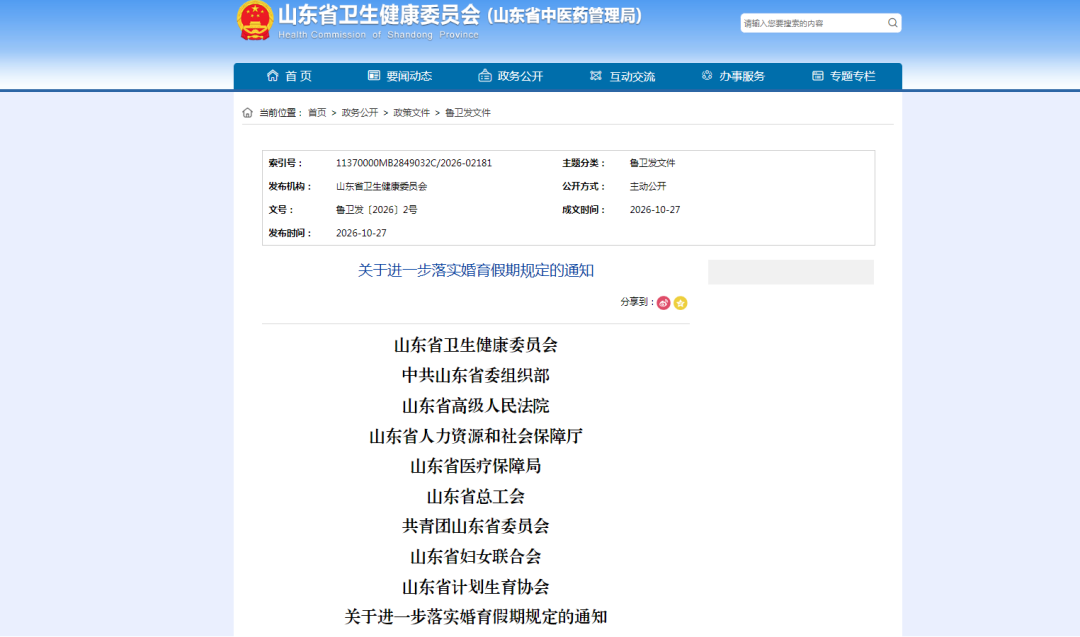Click the body line 中共山东省委组织部
Image resolution: width=1080 pixels, height=637 pixels.
coord(475,375)
